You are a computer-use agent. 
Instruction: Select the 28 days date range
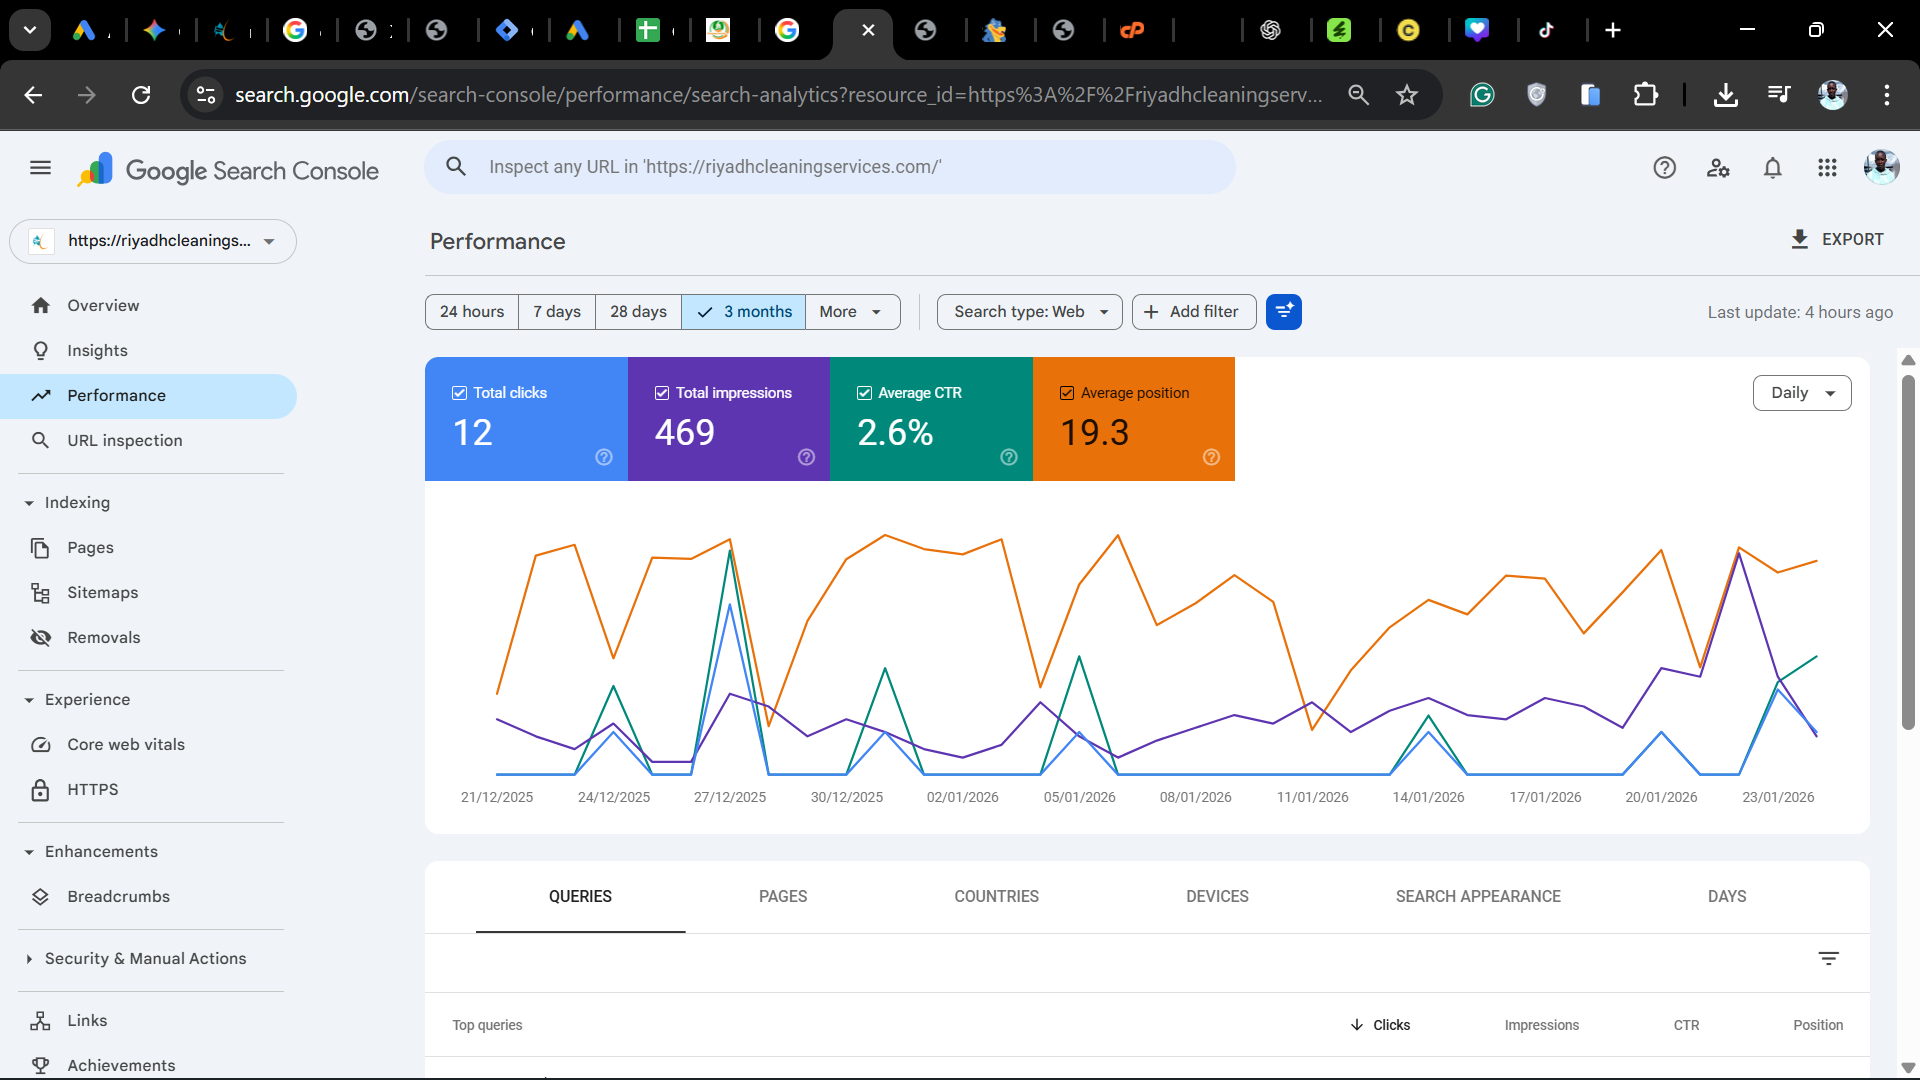[x=637, y=311]
